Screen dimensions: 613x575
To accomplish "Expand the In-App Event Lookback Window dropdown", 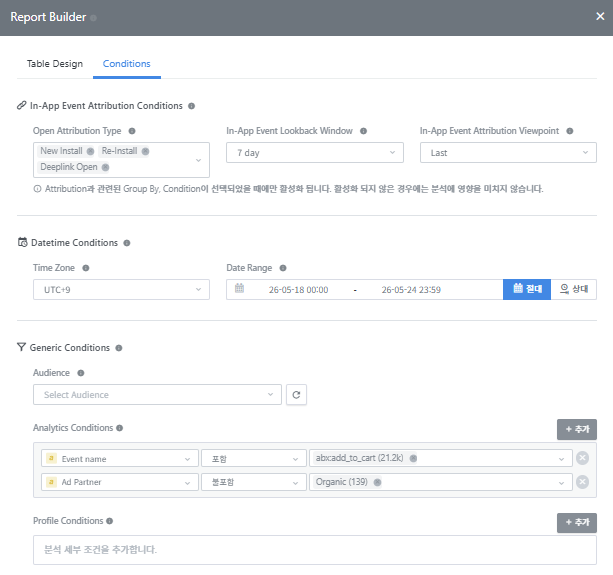I will (x=315, y=152).
